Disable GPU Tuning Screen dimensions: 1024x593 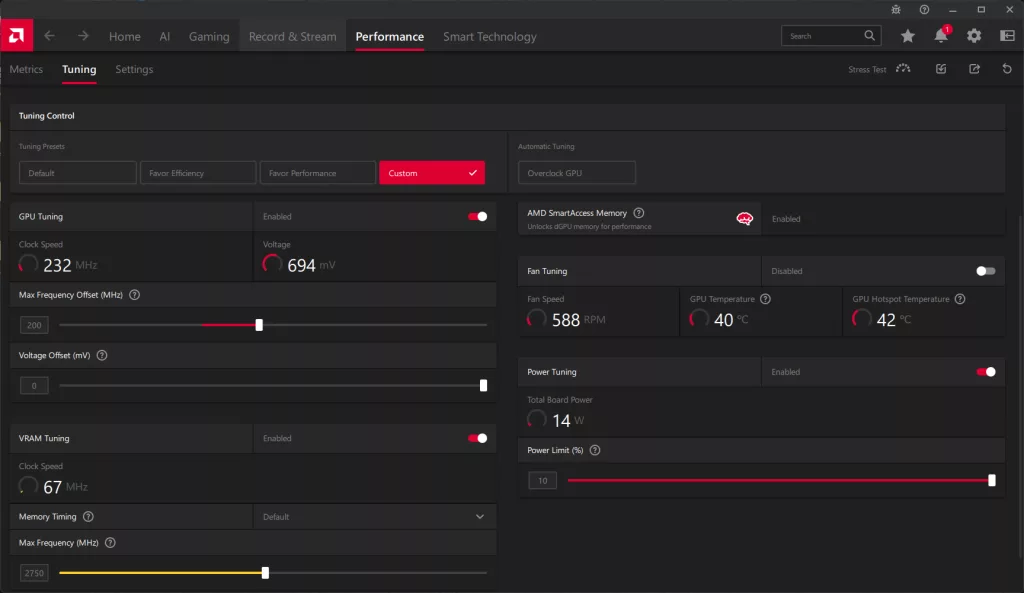click(x=477, y=216)
